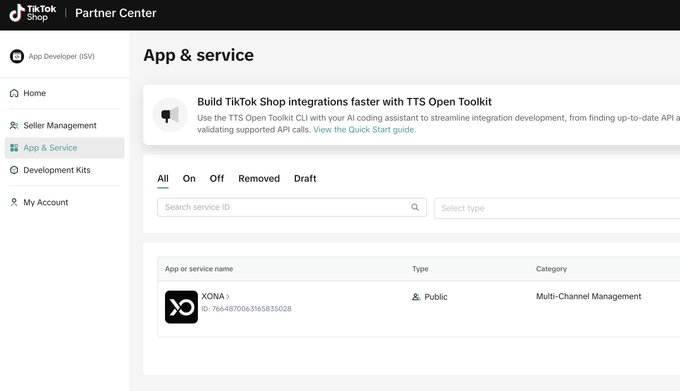Click the App Developer (ISV) avatar icon
The width and height of the screenshot is (680, 391).
17,56
